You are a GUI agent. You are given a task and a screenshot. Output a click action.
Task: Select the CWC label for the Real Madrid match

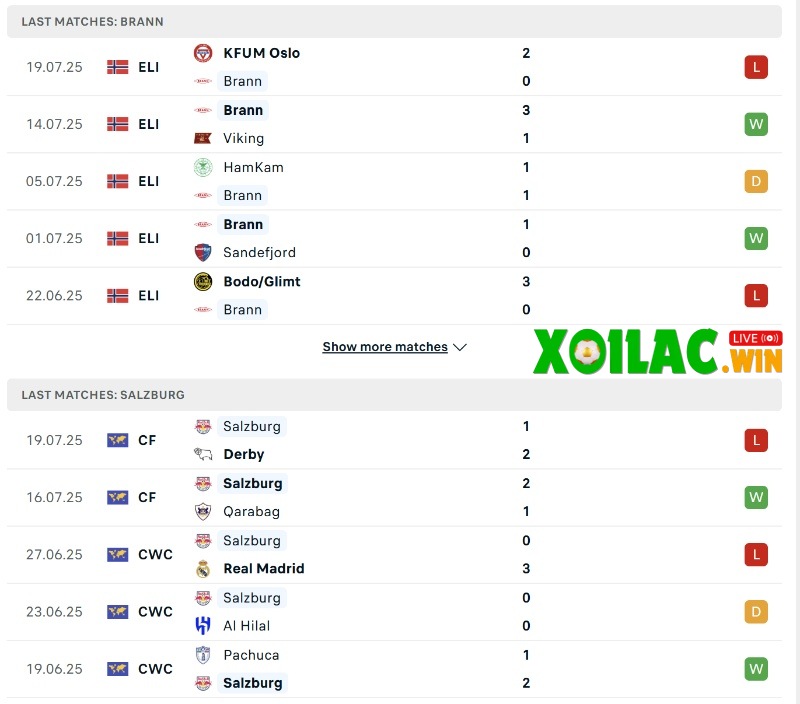click(155, 554)
